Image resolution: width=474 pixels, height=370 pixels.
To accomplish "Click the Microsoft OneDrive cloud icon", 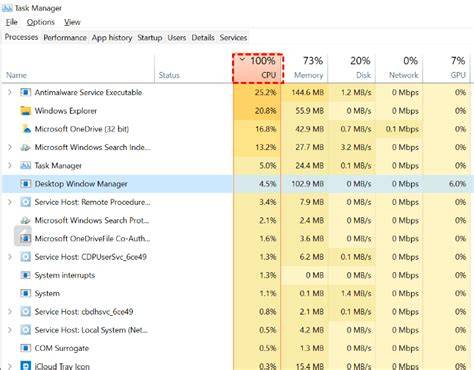I will tap(26, 129).
